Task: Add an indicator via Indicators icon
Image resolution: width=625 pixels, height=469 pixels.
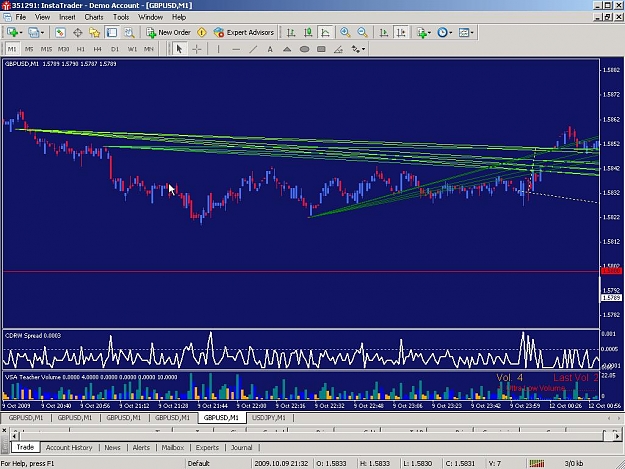Action: point(421,33)
